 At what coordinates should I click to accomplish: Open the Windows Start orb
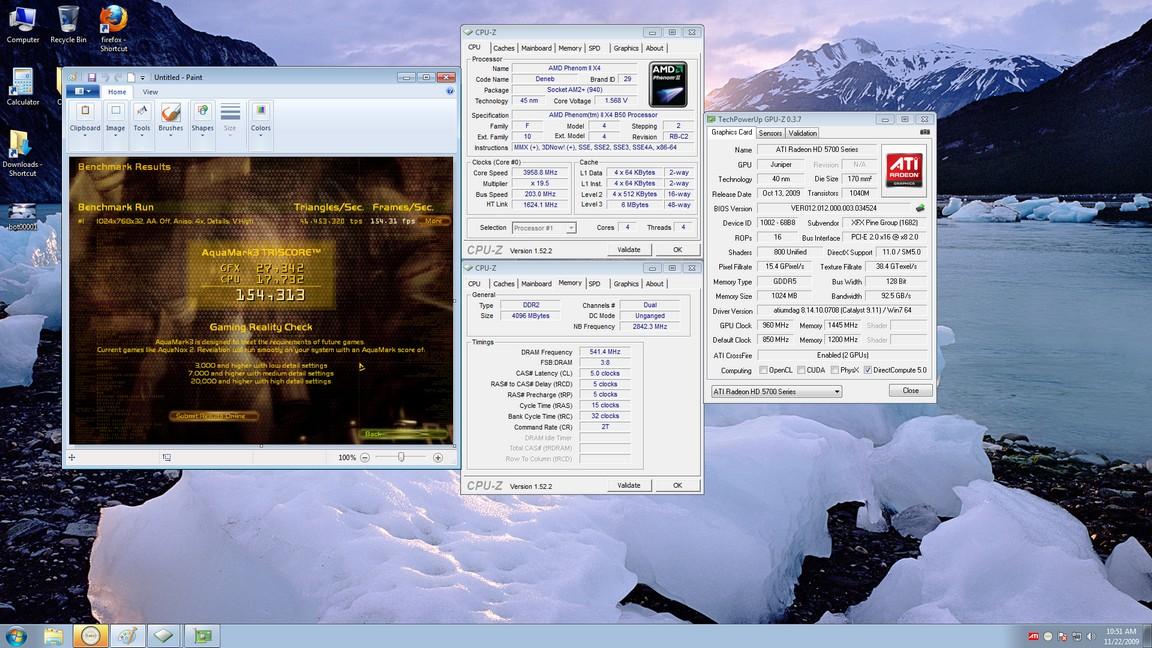click(x=15, y=636)
